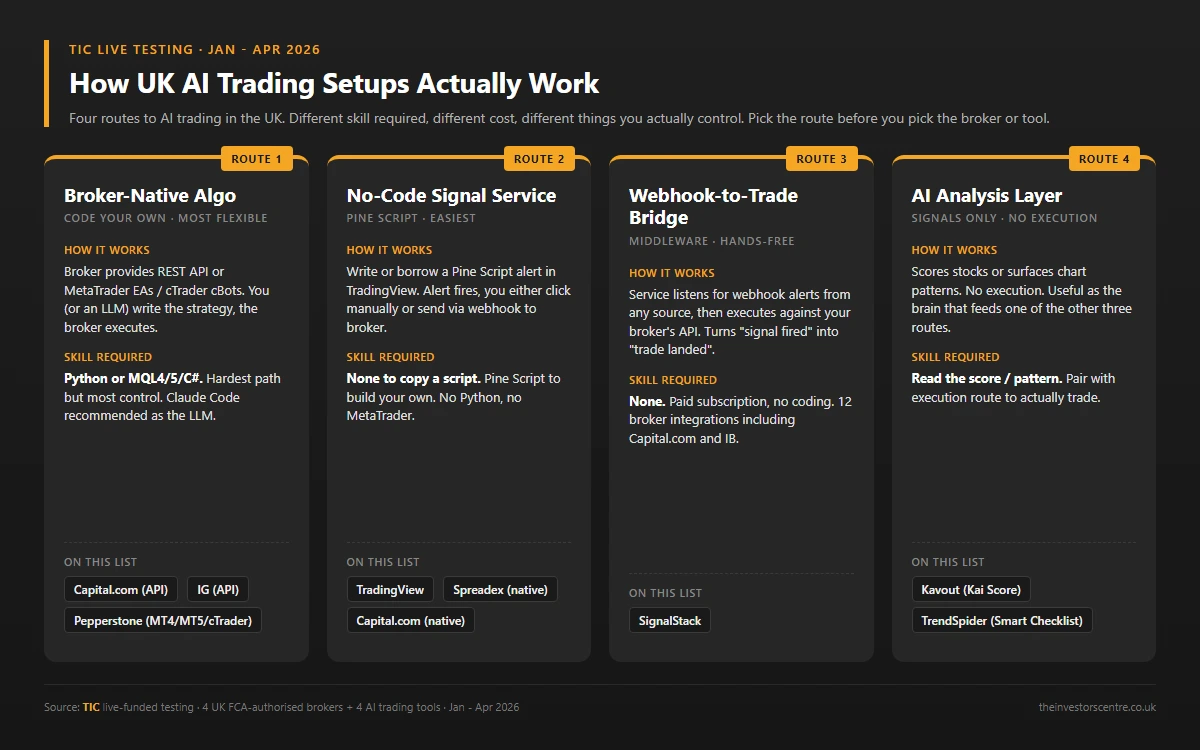
Task: Click SKILL REQUIRED in AI Analysis Layer card
Action: 955,357
